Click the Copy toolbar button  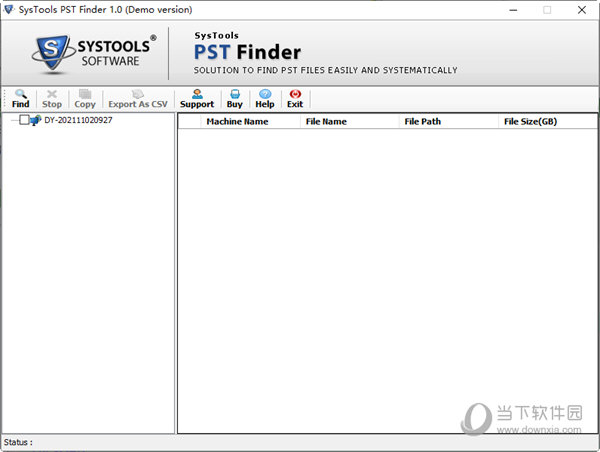click(85, 99)
